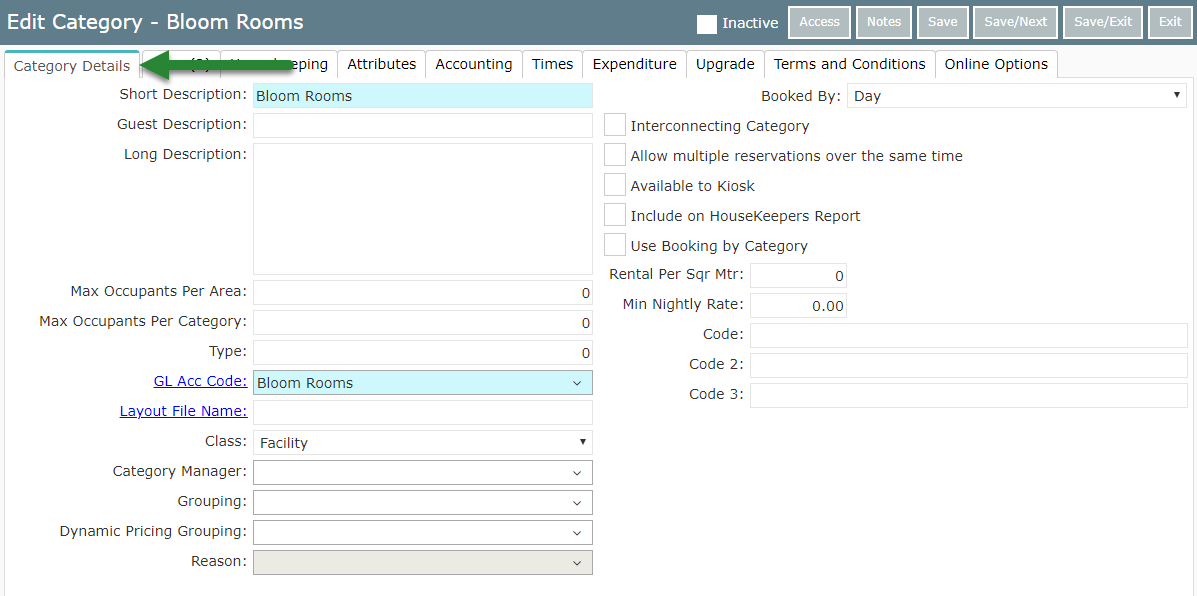Select the Category Details tab
Image resolution: width=1197 pixels, height=596 pixels.
[72, 66]
